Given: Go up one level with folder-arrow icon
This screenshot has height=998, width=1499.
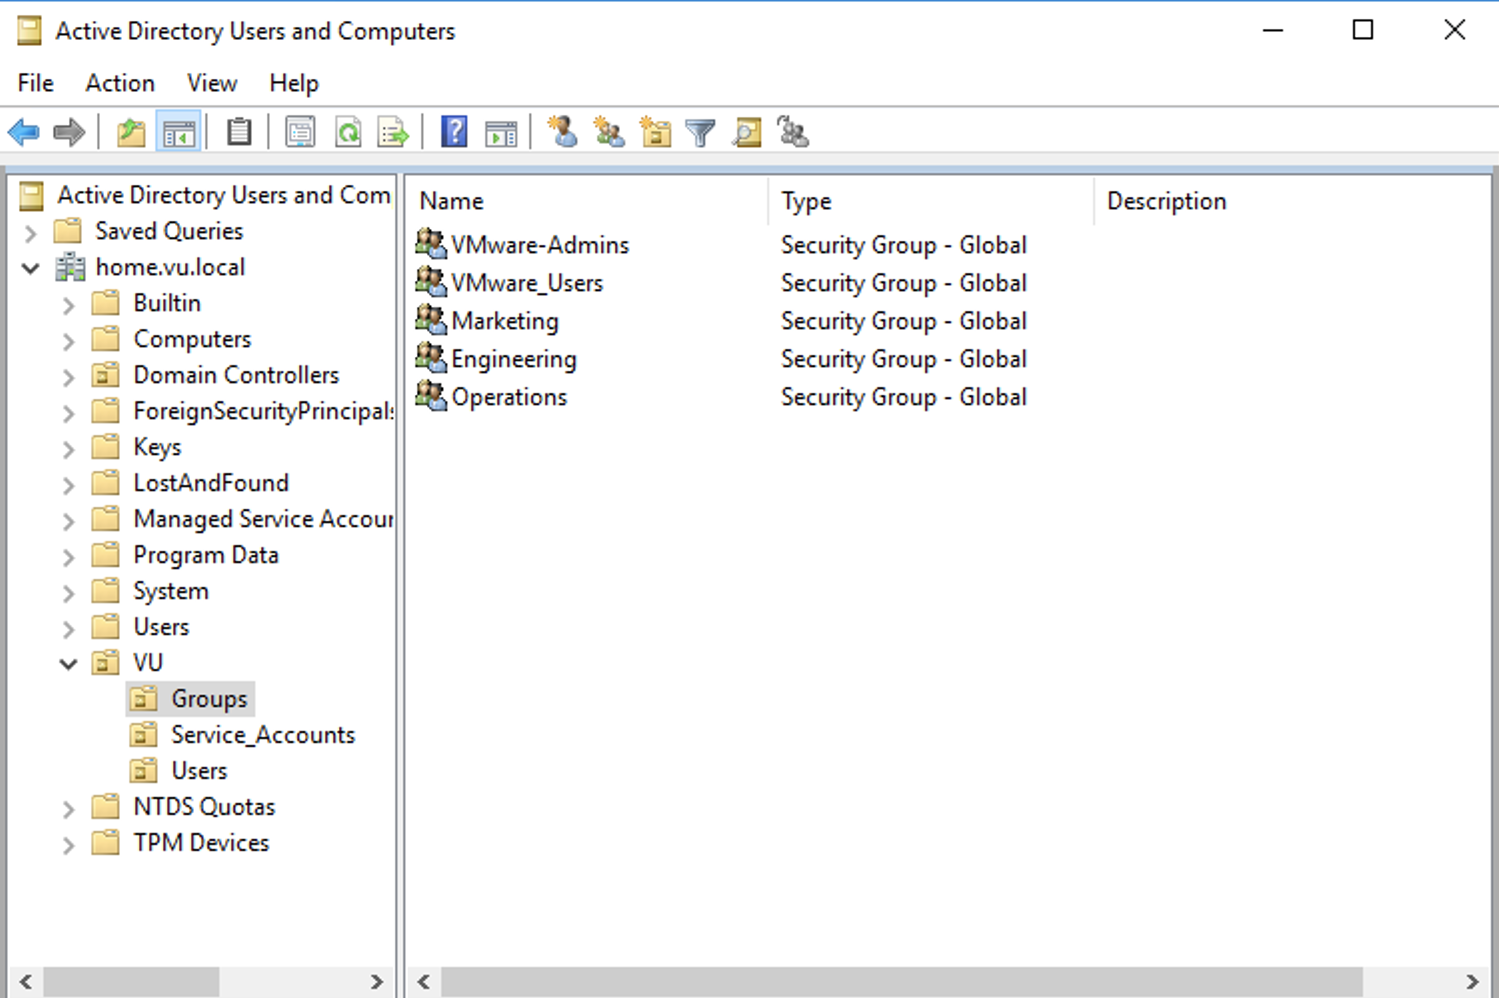Looking at the screenshot, I should click(x=131, y=132).
